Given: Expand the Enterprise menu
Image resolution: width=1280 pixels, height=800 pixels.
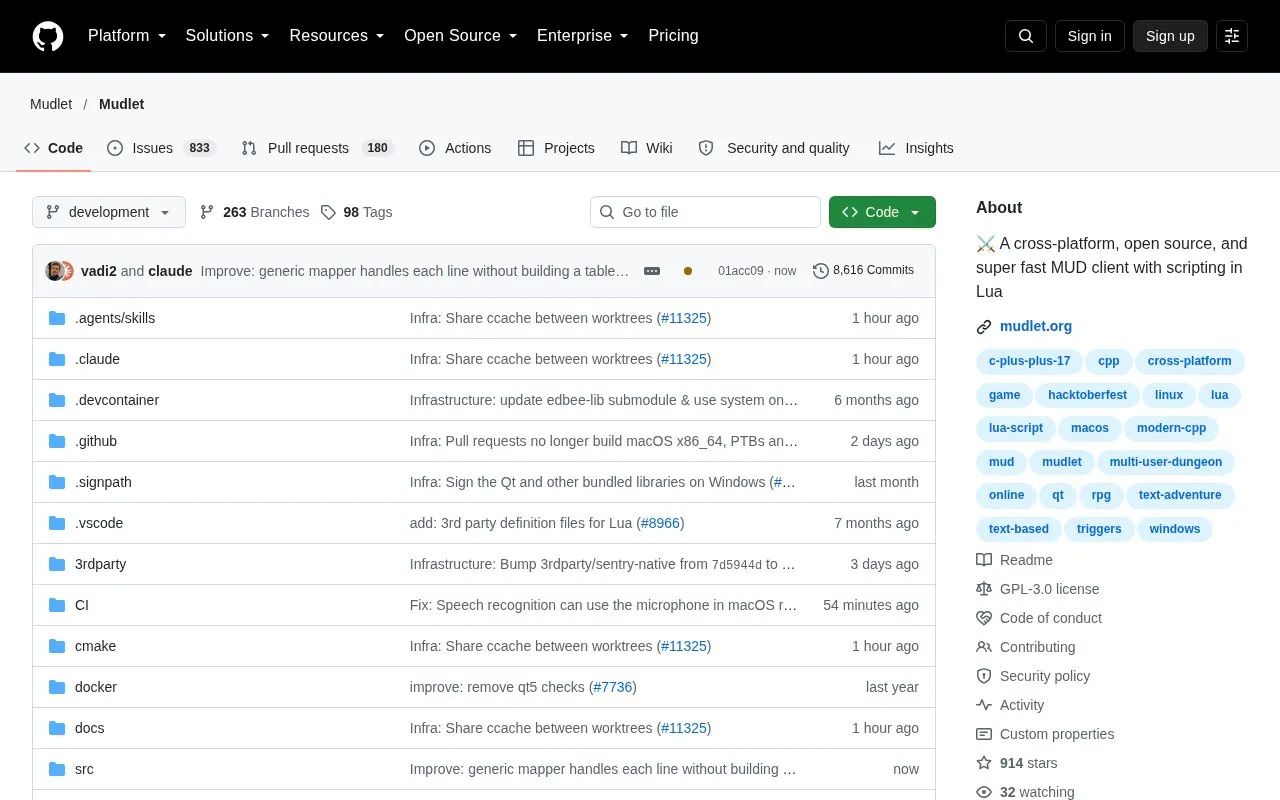Looking at the screenshot, I should pos(583,36).
